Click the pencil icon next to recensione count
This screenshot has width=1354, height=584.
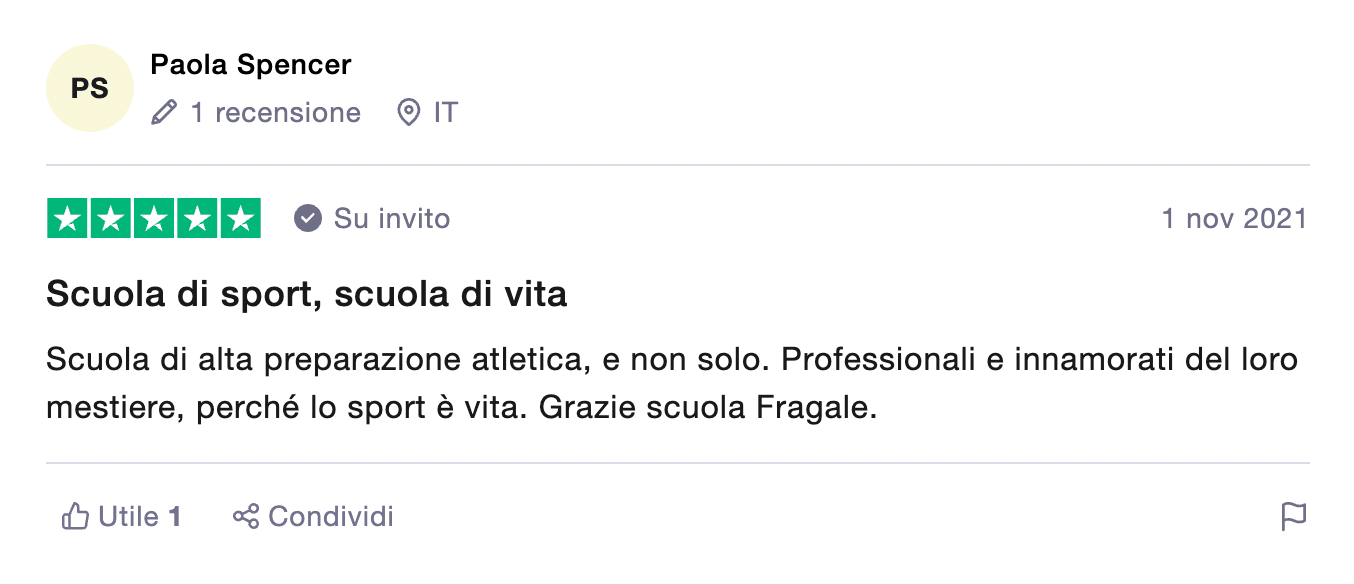coord(163,113)
